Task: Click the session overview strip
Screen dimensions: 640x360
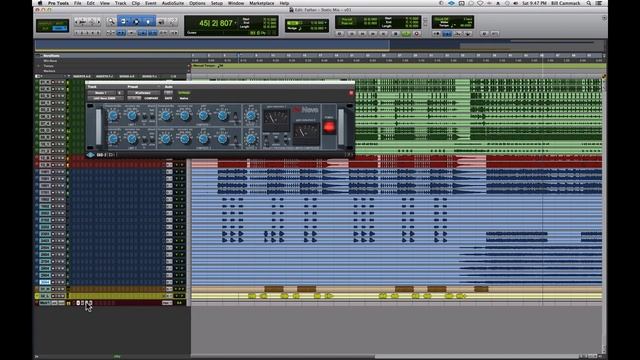Action: point(320,45)
